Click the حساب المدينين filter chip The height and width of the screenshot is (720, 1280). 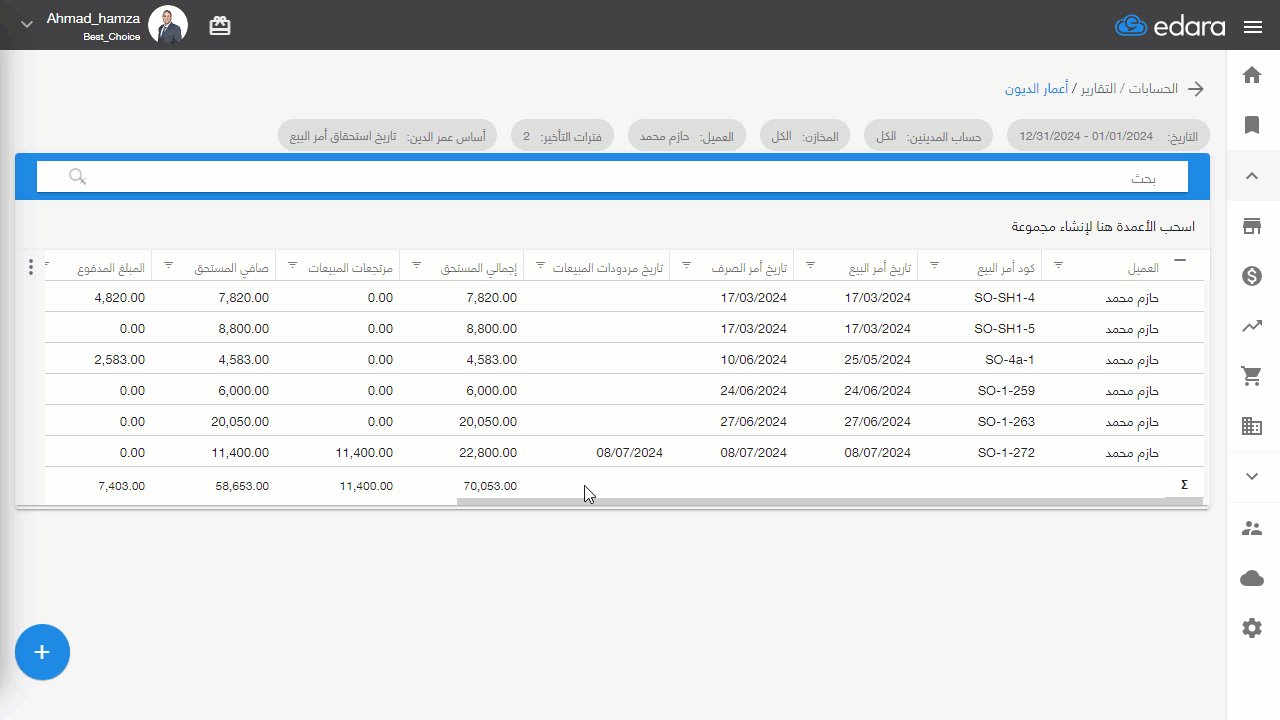point(929,136)
